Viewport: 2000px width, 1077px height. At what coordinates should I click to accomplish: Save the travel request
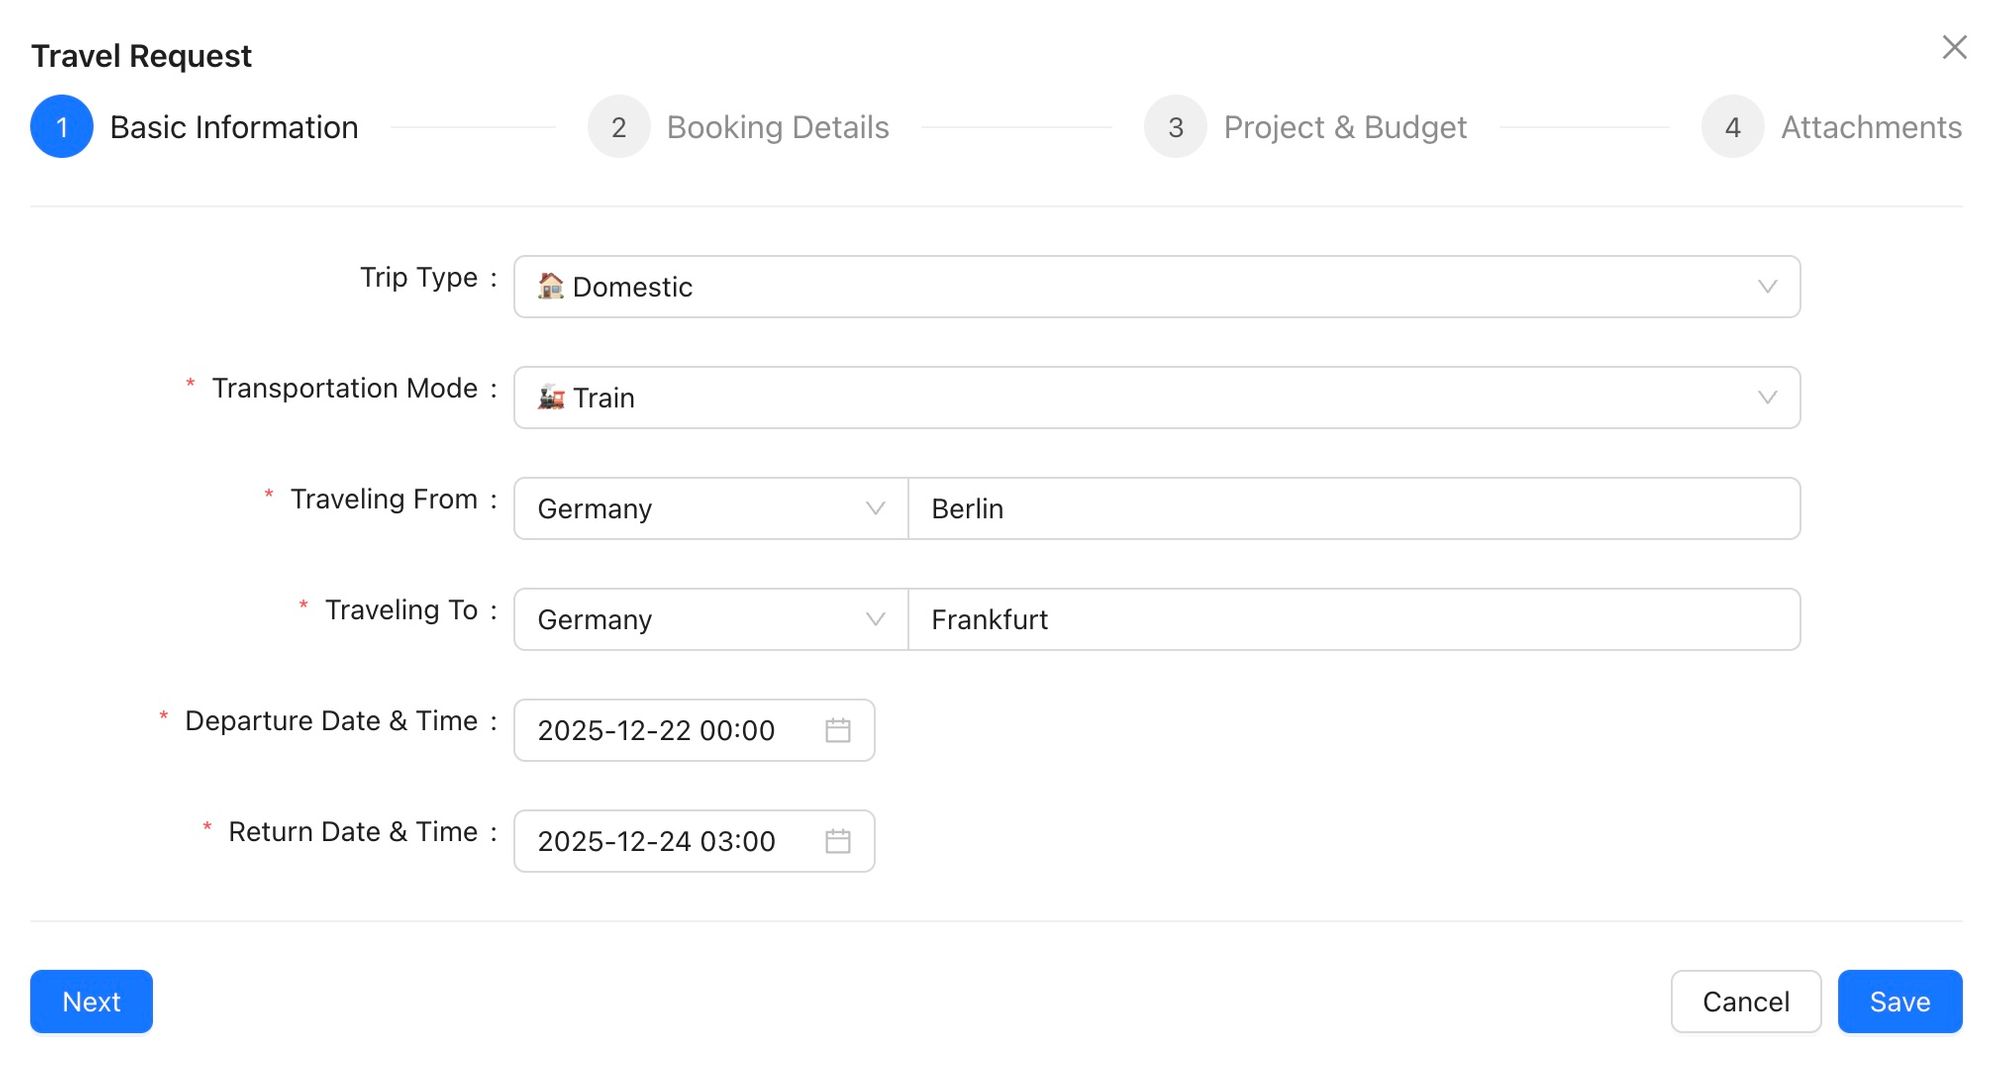pos(1899,1001)
